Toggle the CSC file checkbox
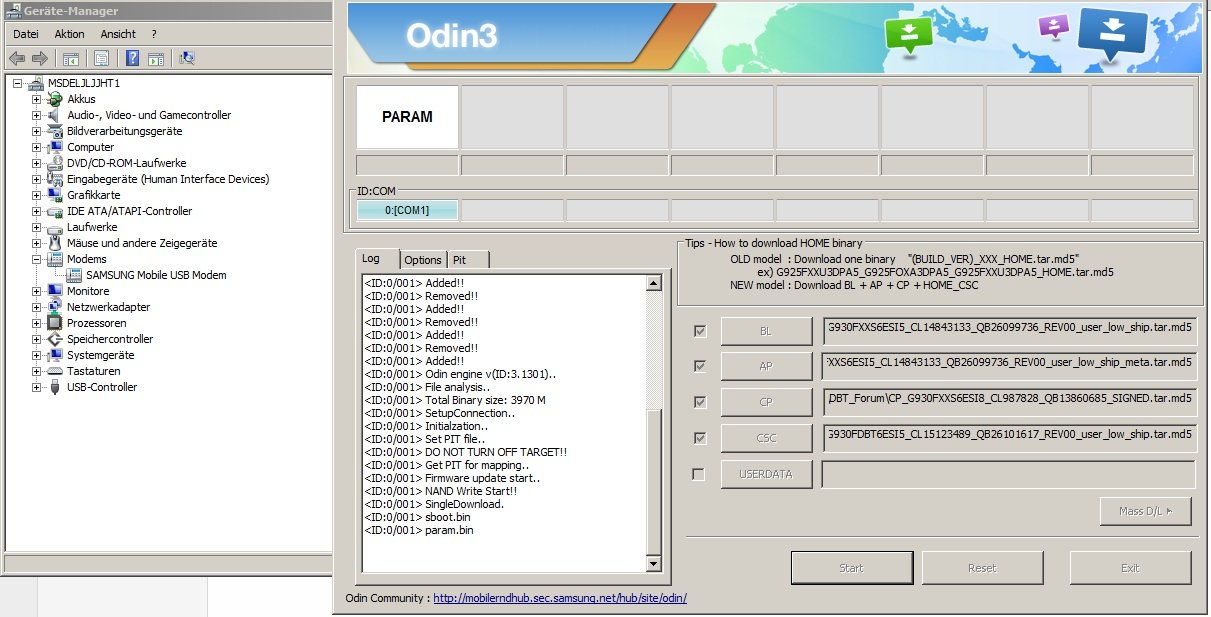This screenshot has height=617, width=1211. [x=700, y=438]
